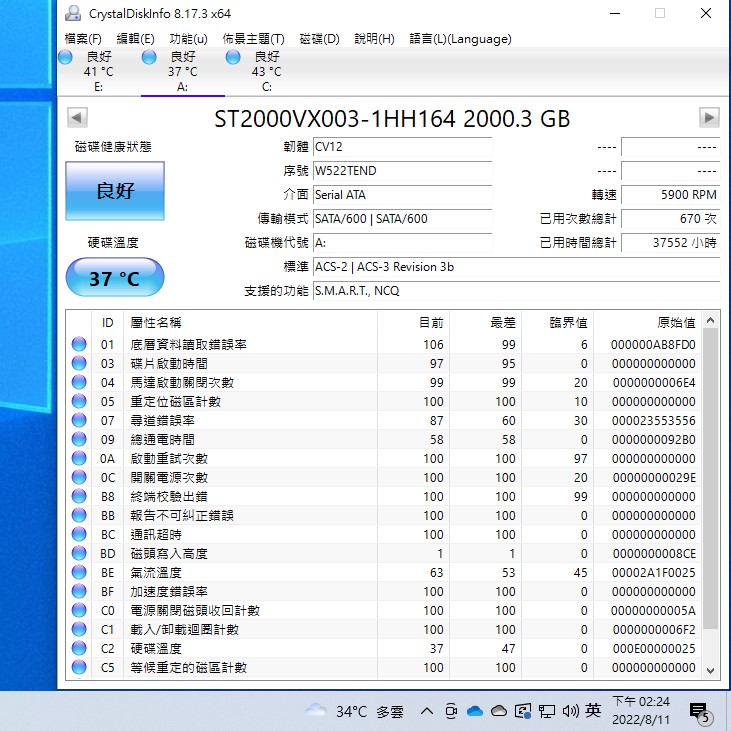Open the notification center icon

699,712
